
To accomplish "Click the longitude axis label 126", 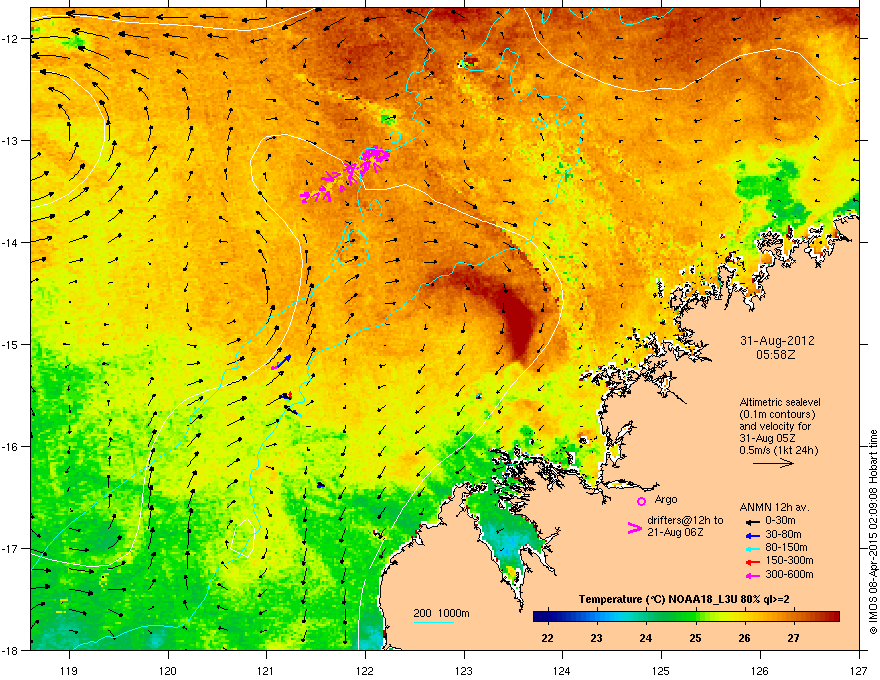I will coord(760,670).
